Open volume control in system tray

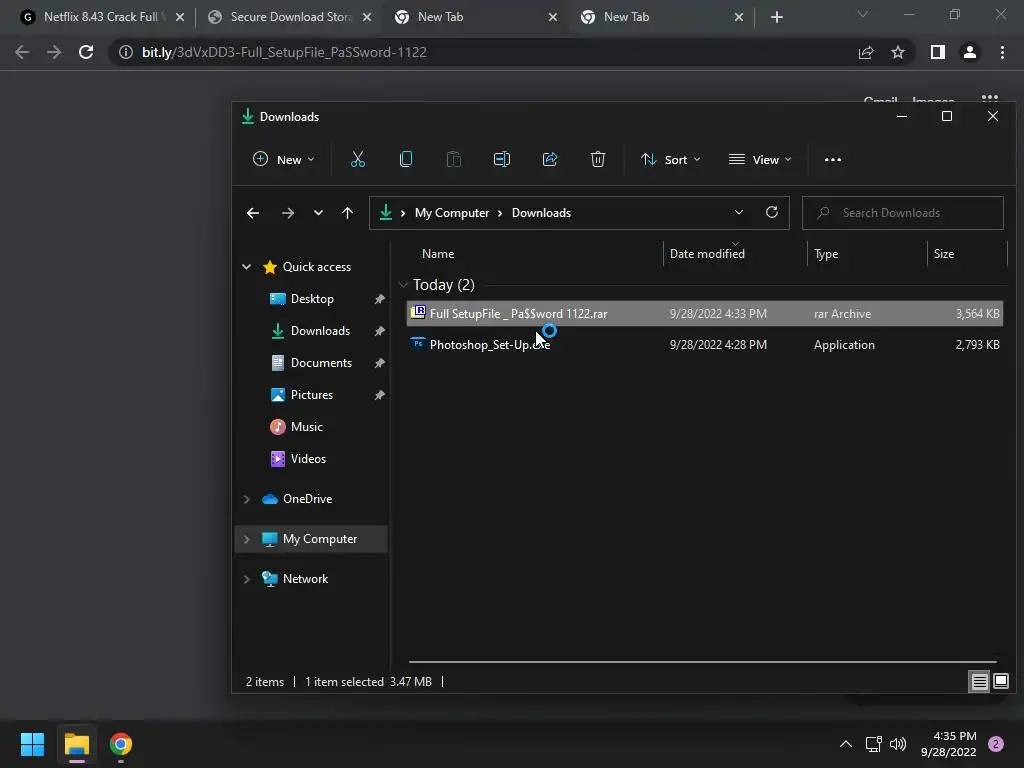pyautogui.click(x=898, y=744)
